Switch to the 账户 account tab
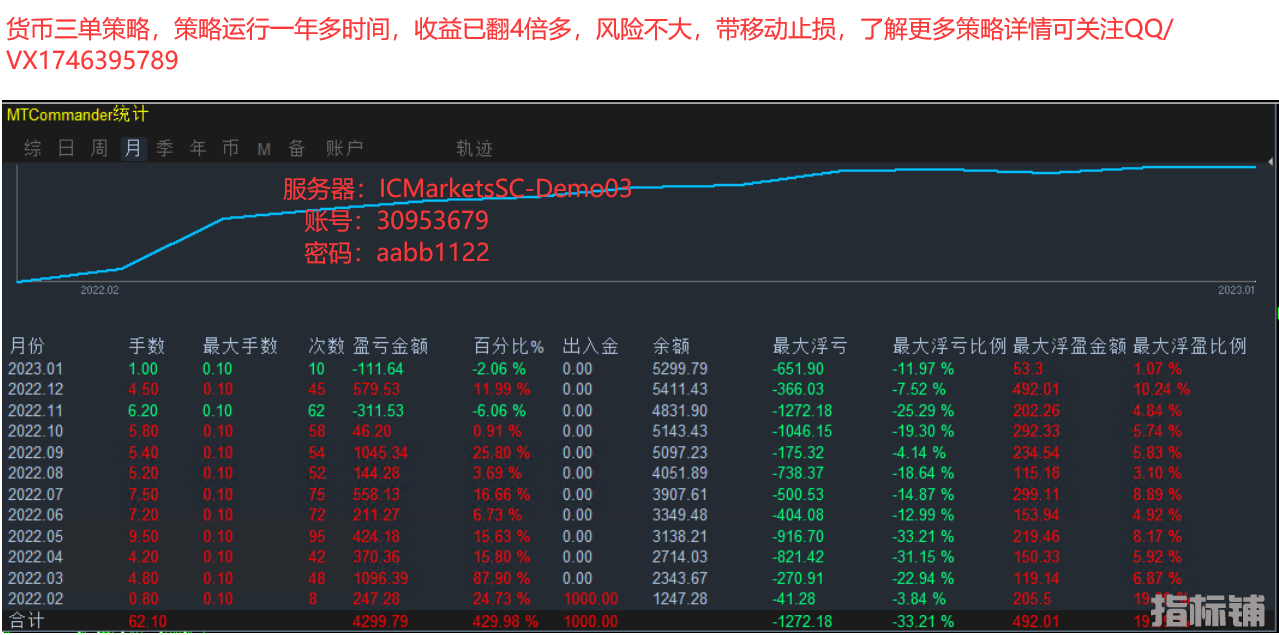This screenshot has width=1279, height=635. tap(344, 149)
